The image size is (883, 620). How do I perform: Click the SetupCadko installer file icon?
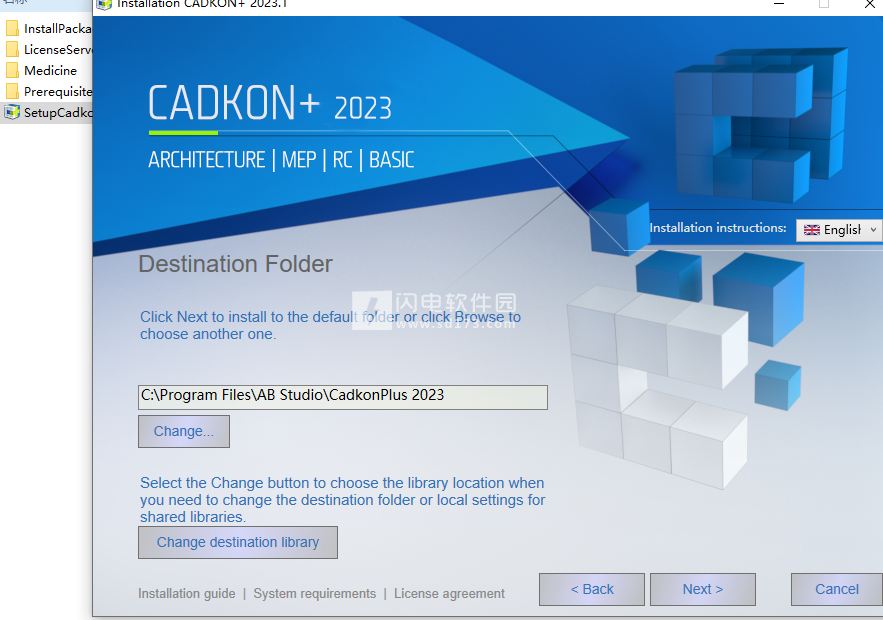pyautogui.click(x=12, y=112)
